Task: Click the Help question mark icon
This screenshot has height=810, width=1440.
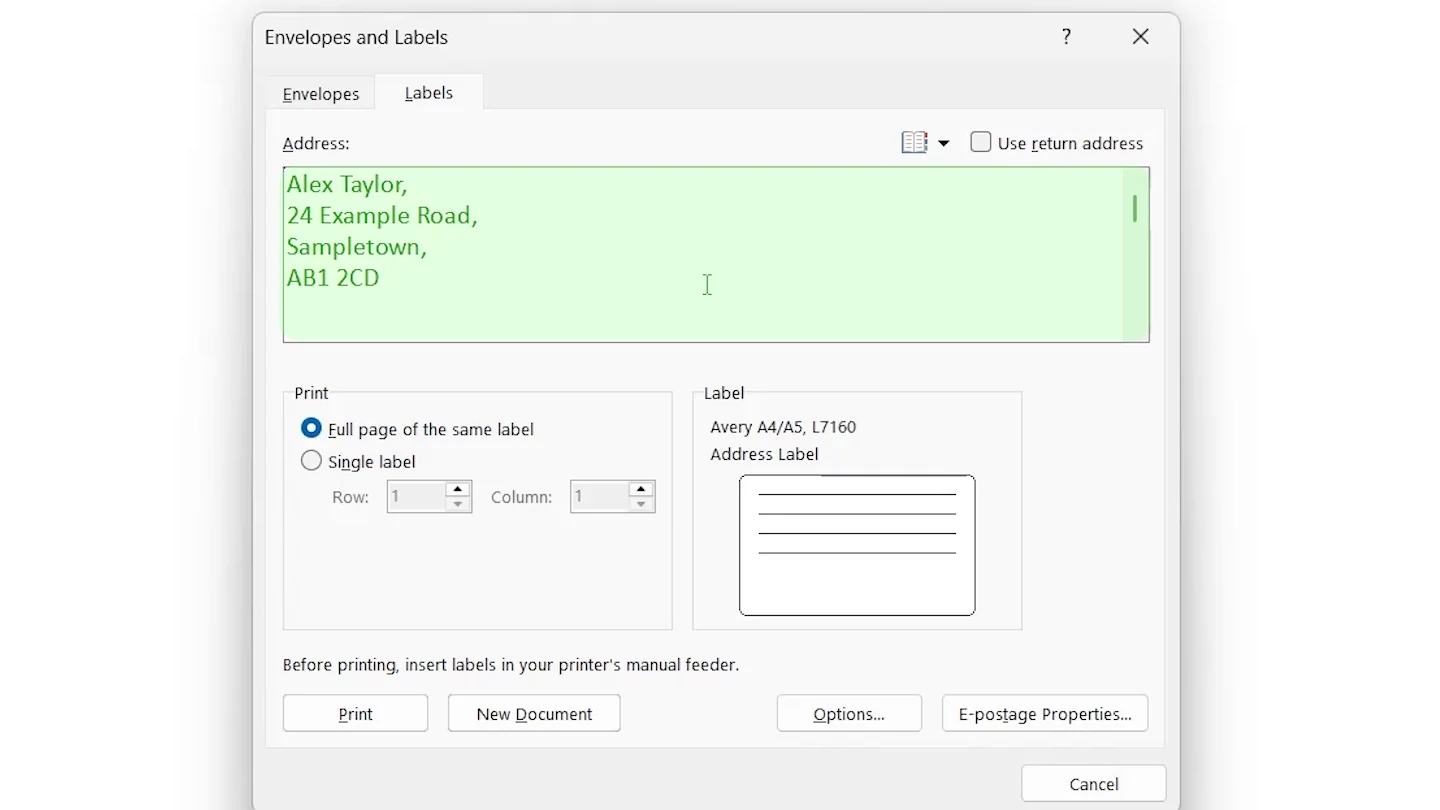Action: click(1066, 37)
